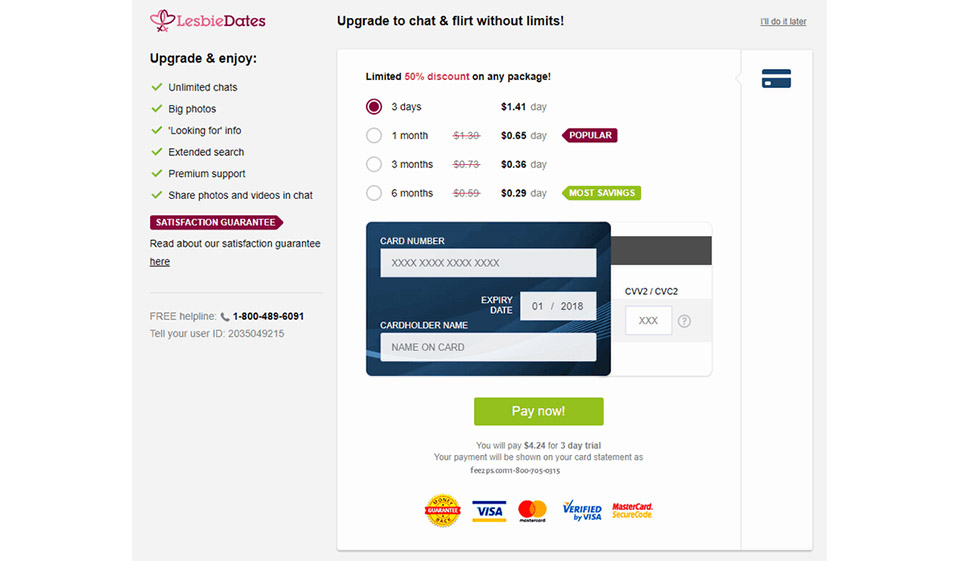Click the Satisfaction Guarantee badge
Image resolution: width=960 pixels, height=561 pixels.
(216, 222)
